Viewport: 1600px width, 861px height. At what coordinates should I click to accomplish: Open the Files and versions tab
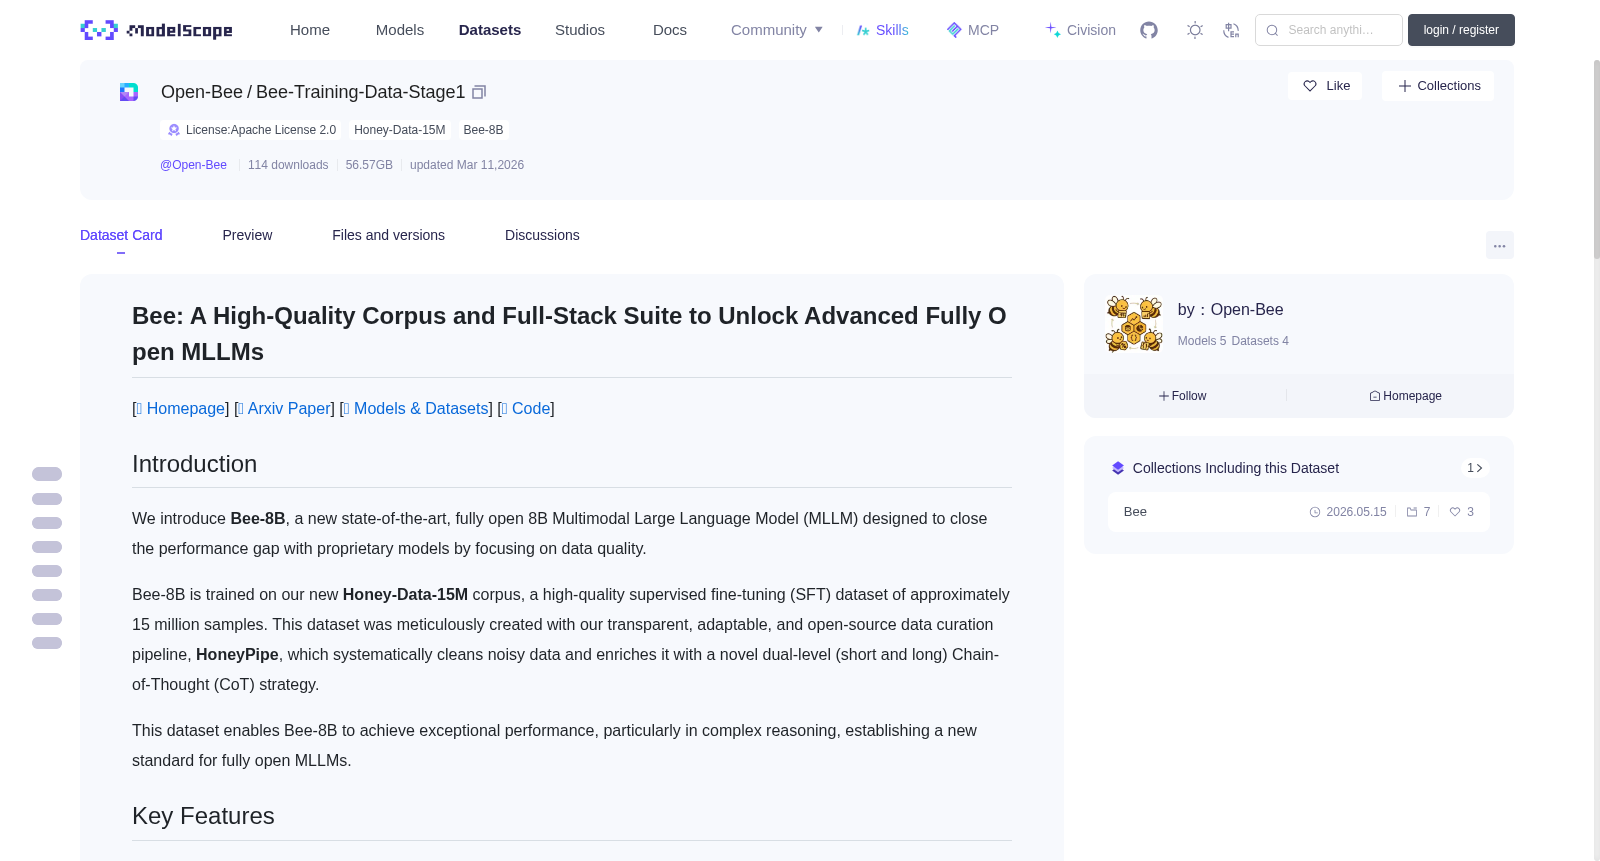(388, 235)
